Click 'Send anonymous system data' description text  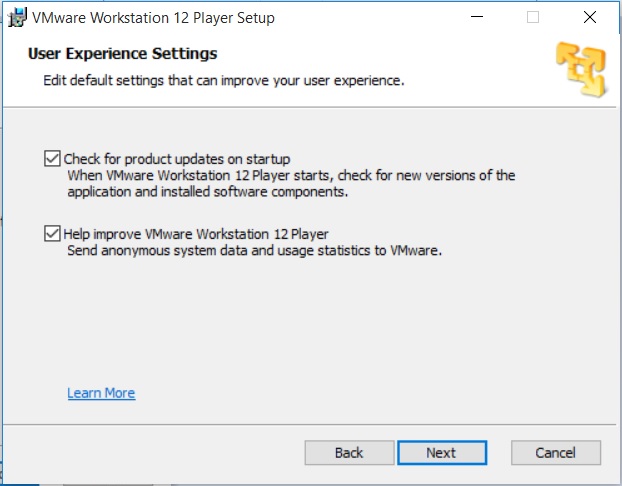tap(254, 251)
